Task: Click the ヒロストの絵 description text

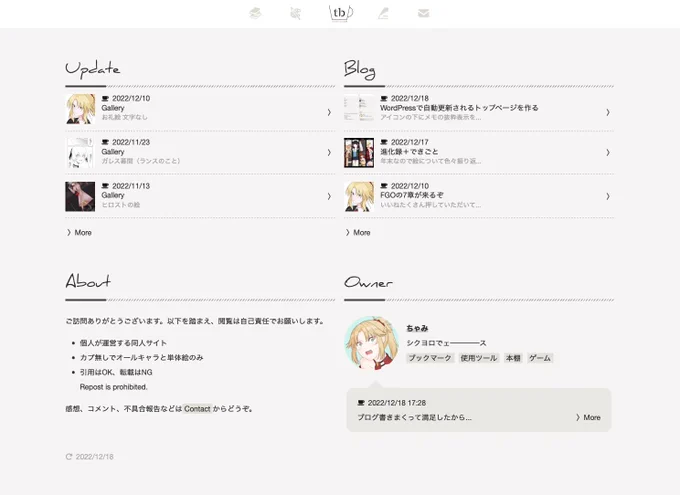Action: (121, 205)
